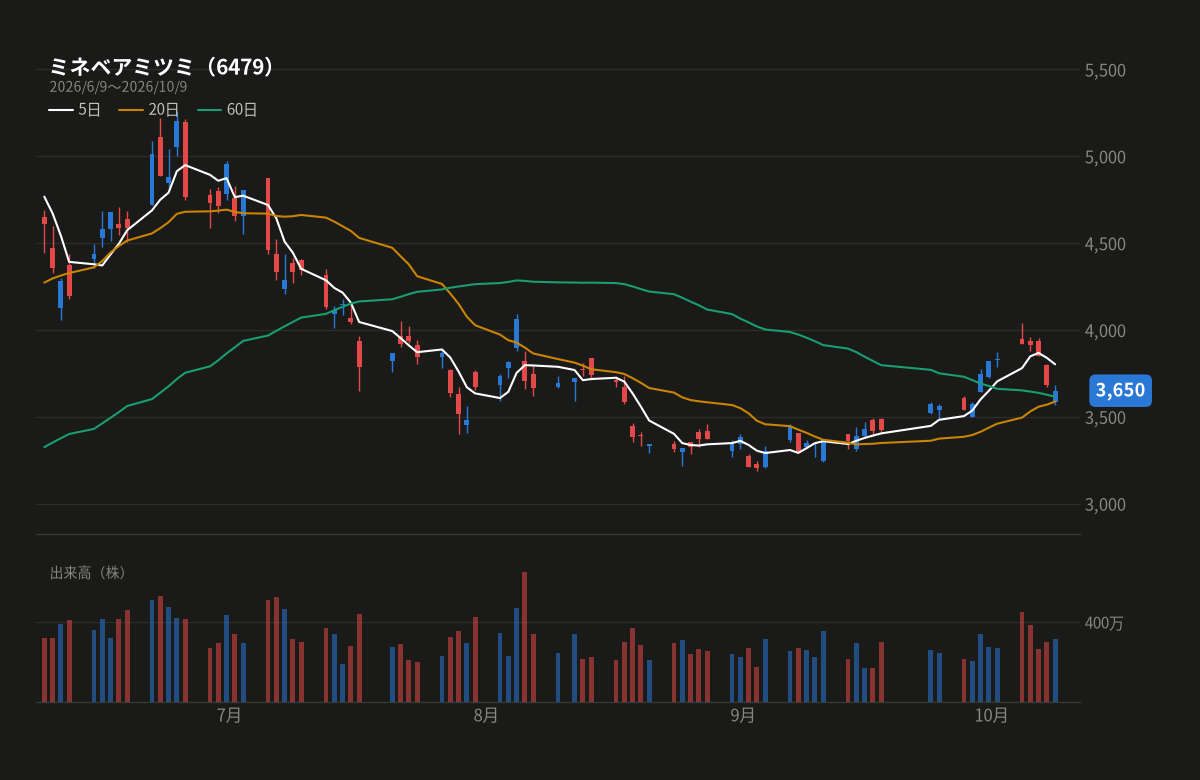The image size is (1200, 780).
Task: Click the current price badge 3,650
Action: pos(1120,390)
